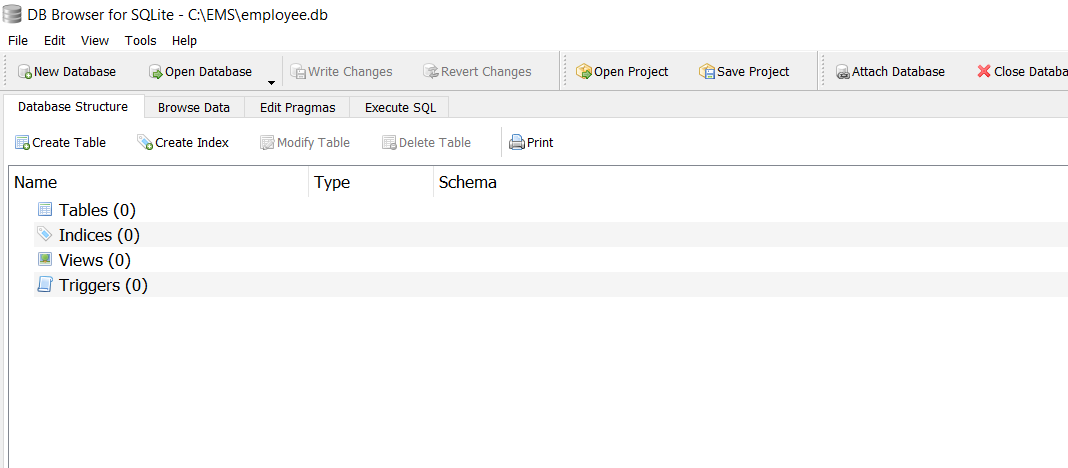1068x468 pixels.
Task: Click the Schema column header
Action: click(467, 182)
